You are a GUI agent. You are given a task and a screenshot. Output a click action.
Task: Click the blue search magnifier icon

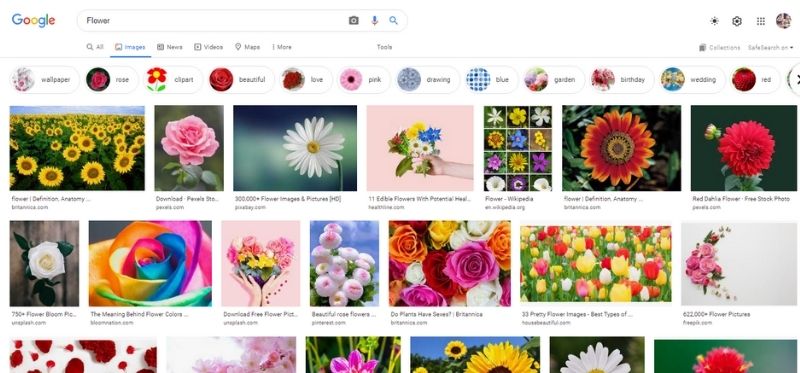click(x=393, y=20)
